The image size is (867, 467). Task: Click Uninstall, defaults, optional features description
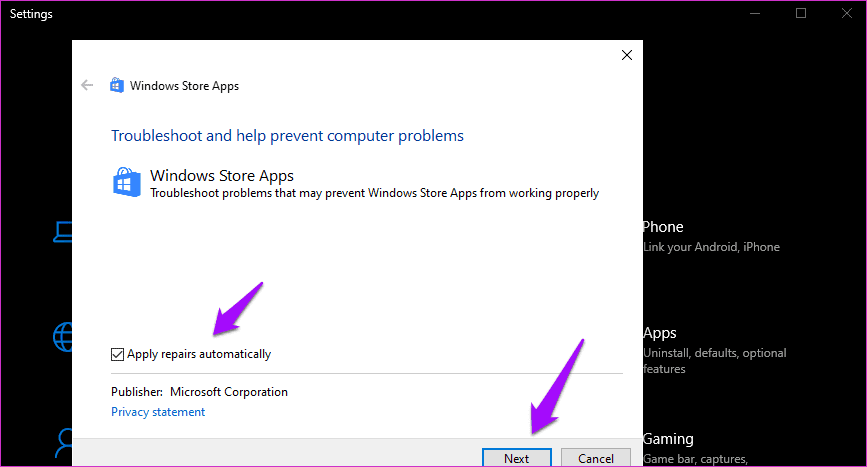[714, 361]
